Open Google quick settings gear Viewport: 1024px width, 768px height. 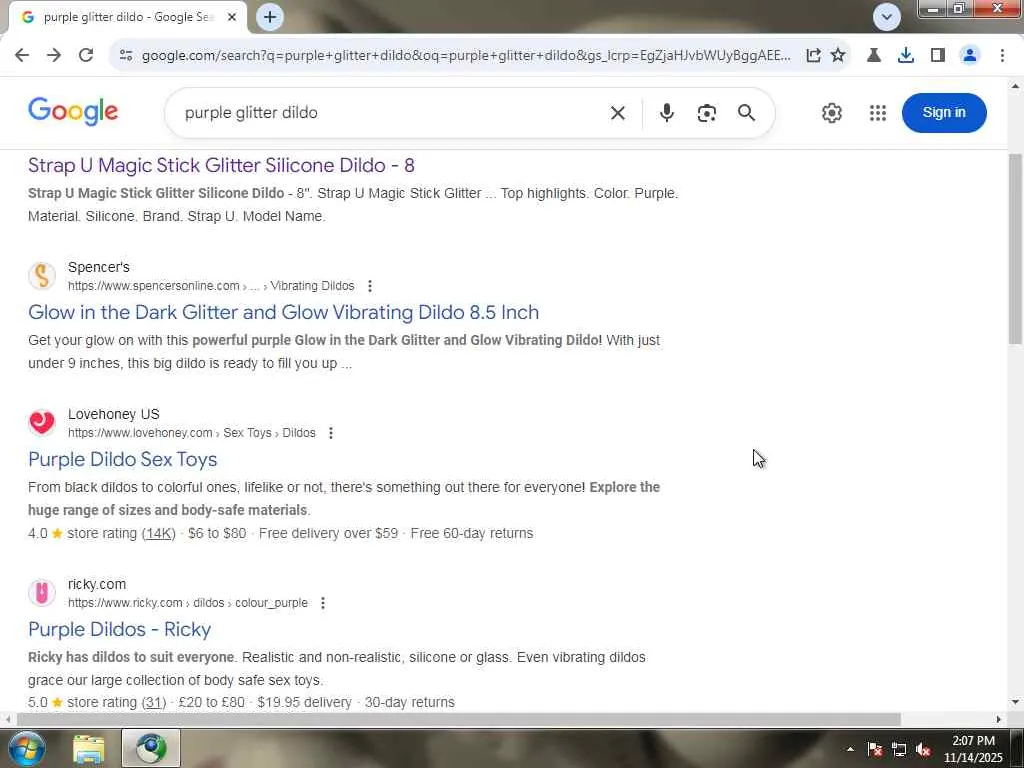[x=831, y=113]
